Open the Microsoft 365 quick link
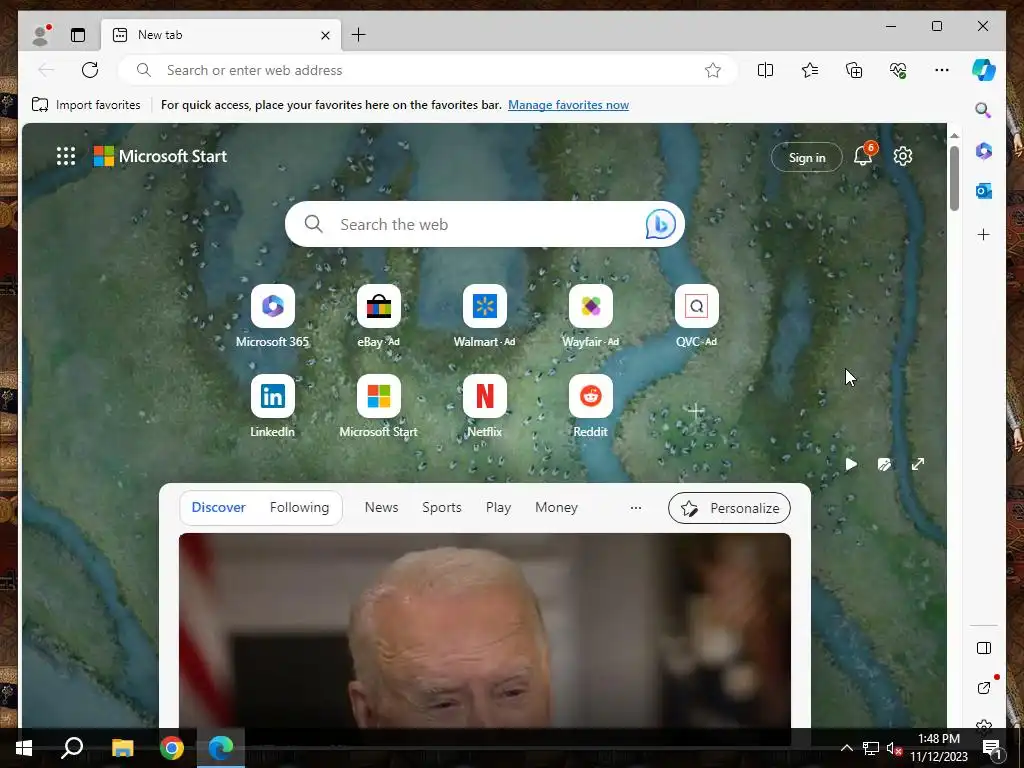The image size is (1024, 768). click(x=272, y=316)
